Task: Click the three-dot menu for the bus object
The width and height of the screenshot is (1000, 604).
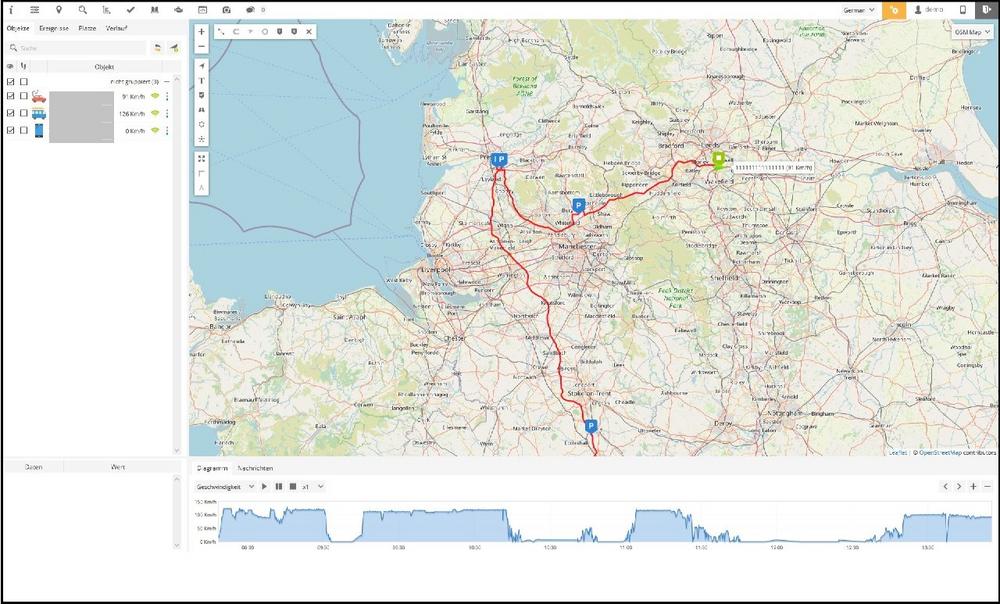Action: 167,114
